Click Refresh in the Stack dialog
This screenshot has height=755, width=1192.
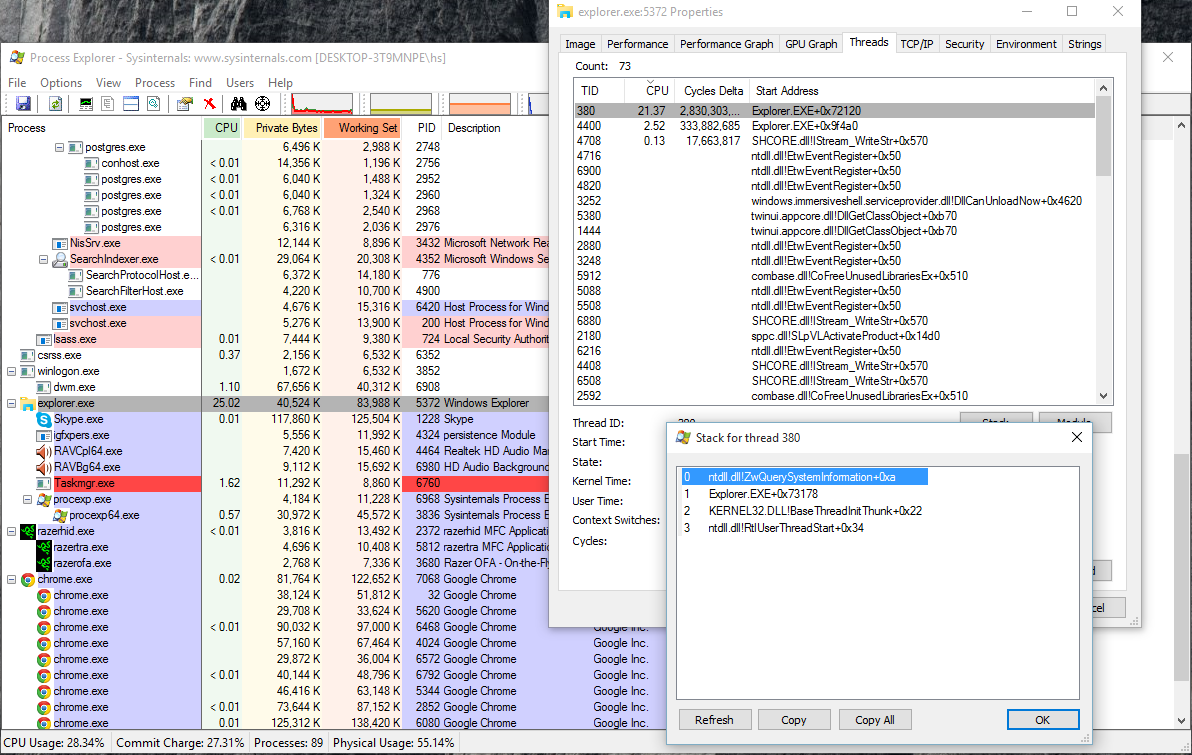coord(714,720)
